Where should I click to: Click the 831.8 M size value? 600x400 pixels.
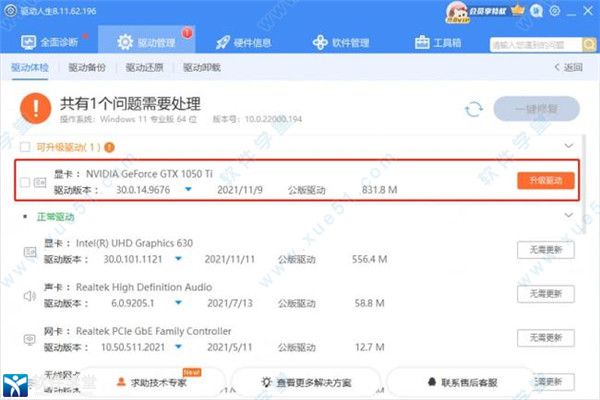(380, 189)
